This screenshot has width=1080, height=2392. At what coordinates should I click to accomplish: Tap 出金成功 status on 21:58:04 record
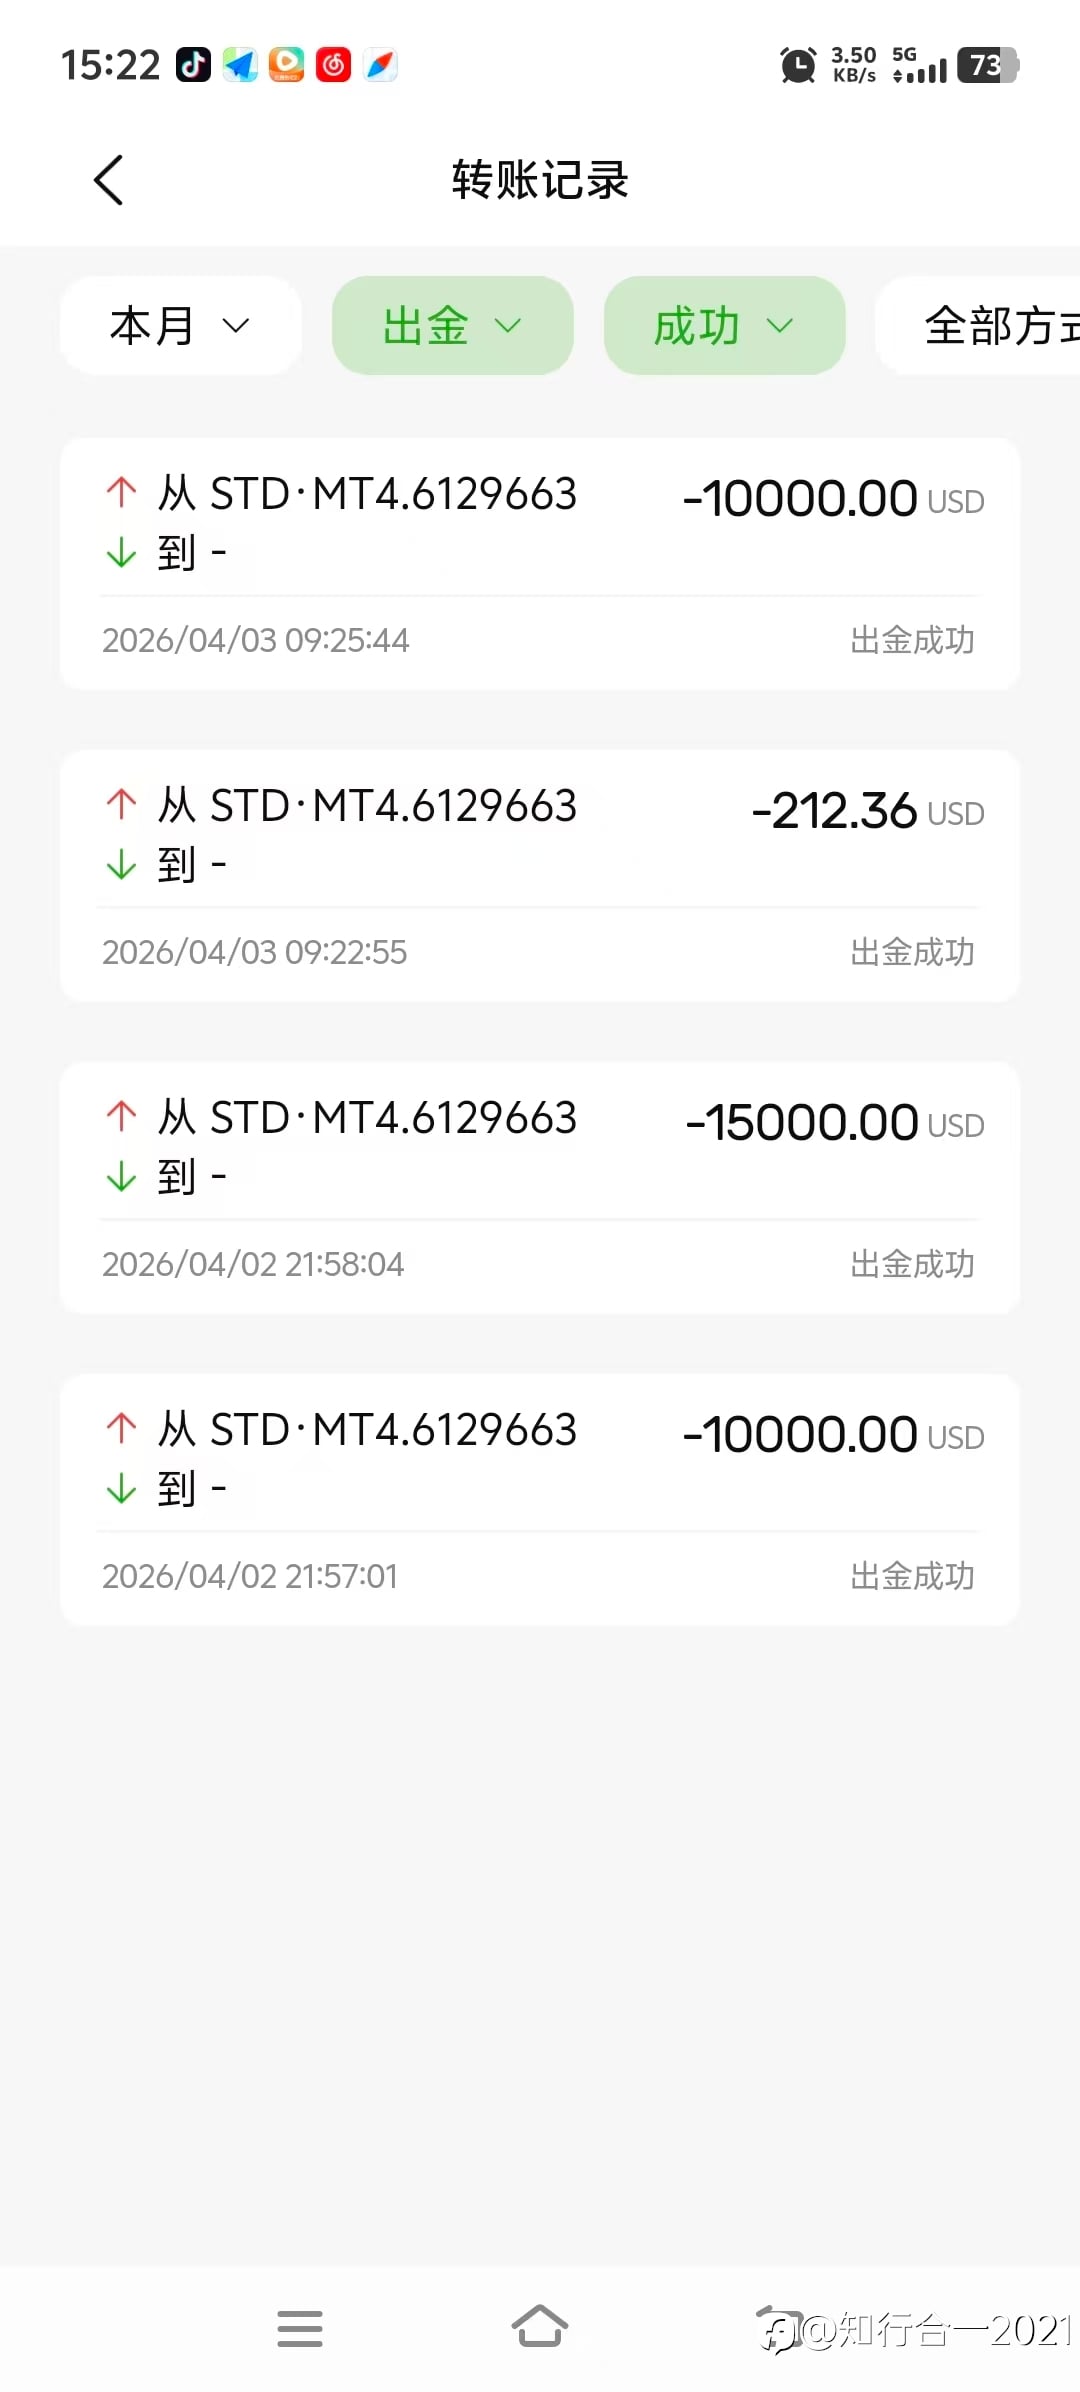(911, 1264)
